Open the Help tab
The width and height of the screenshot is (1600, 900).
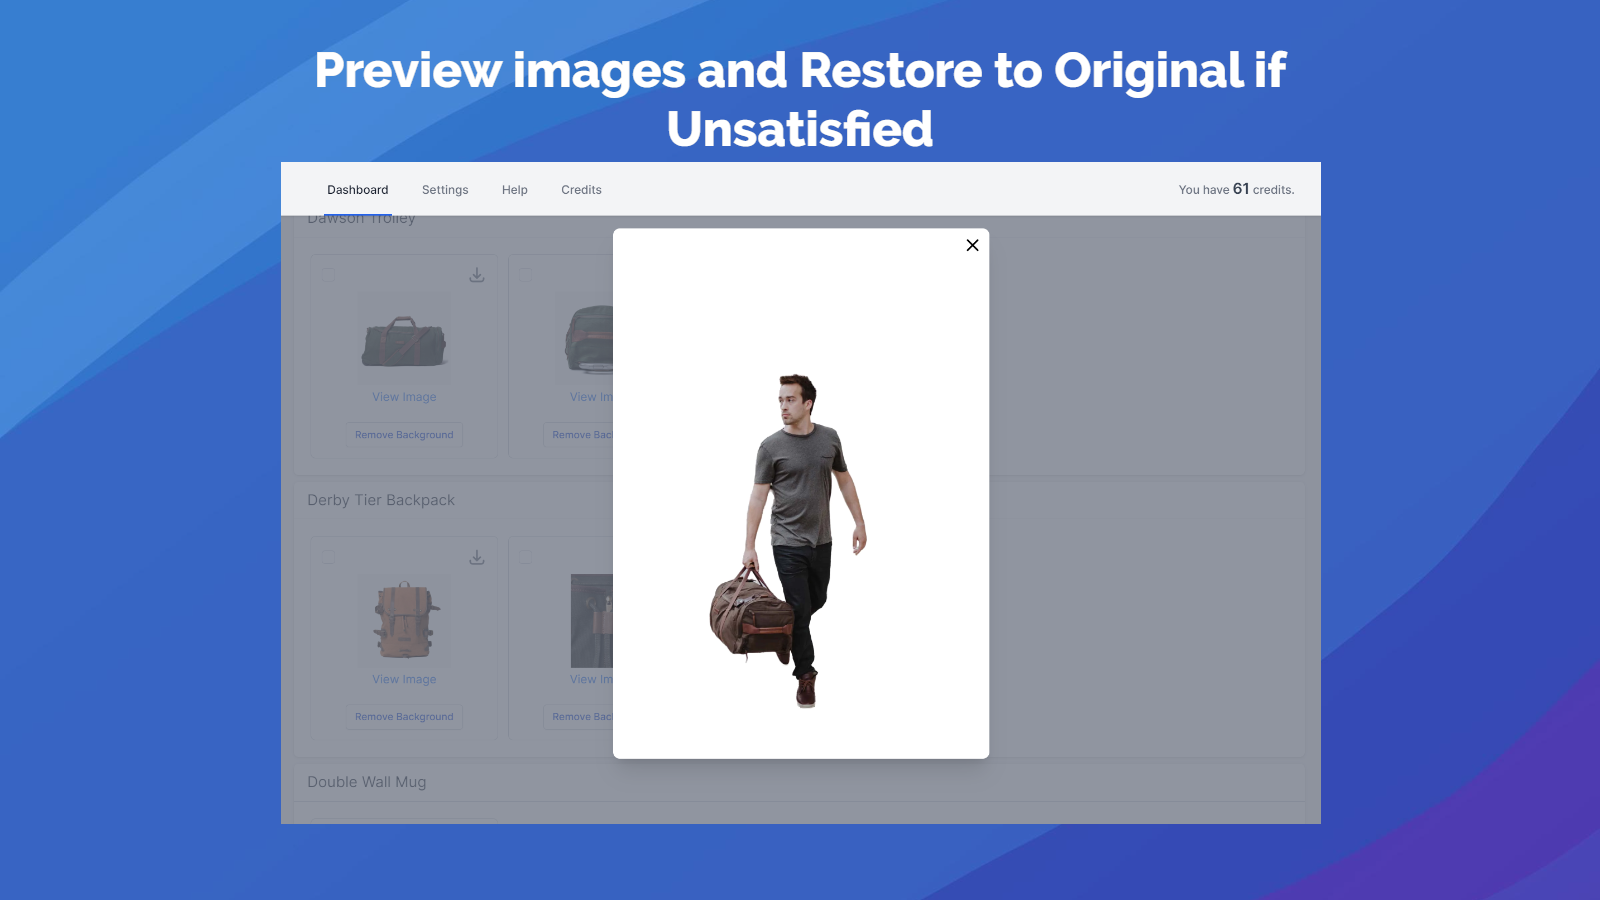(515, 190)
